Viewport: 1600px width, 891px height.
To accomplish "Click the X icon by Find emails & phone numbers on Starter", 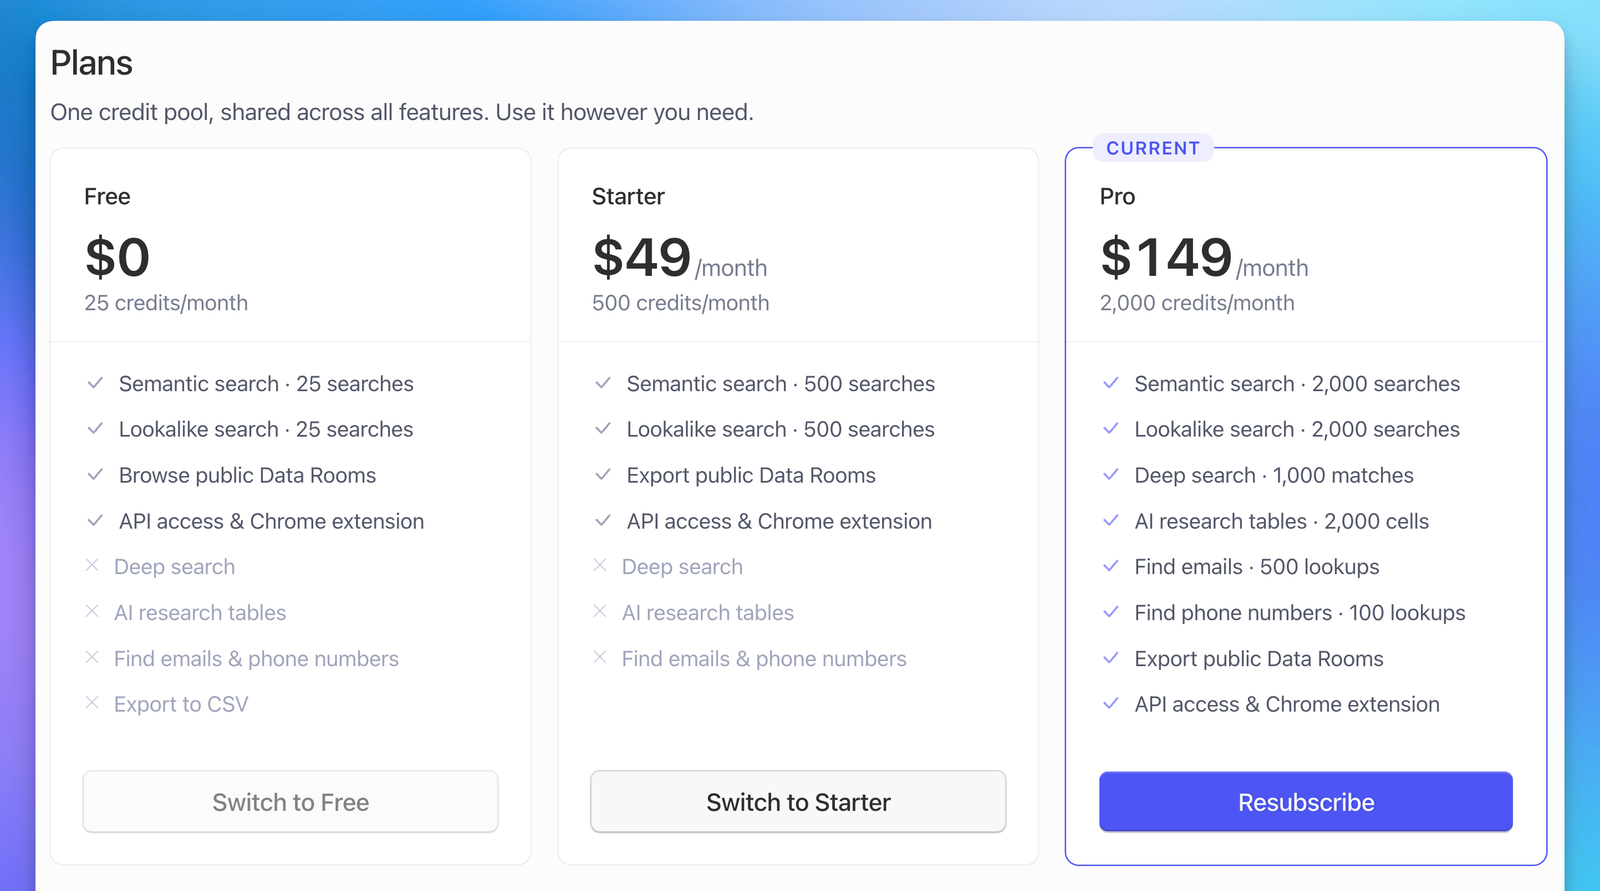I will point(601,658).
